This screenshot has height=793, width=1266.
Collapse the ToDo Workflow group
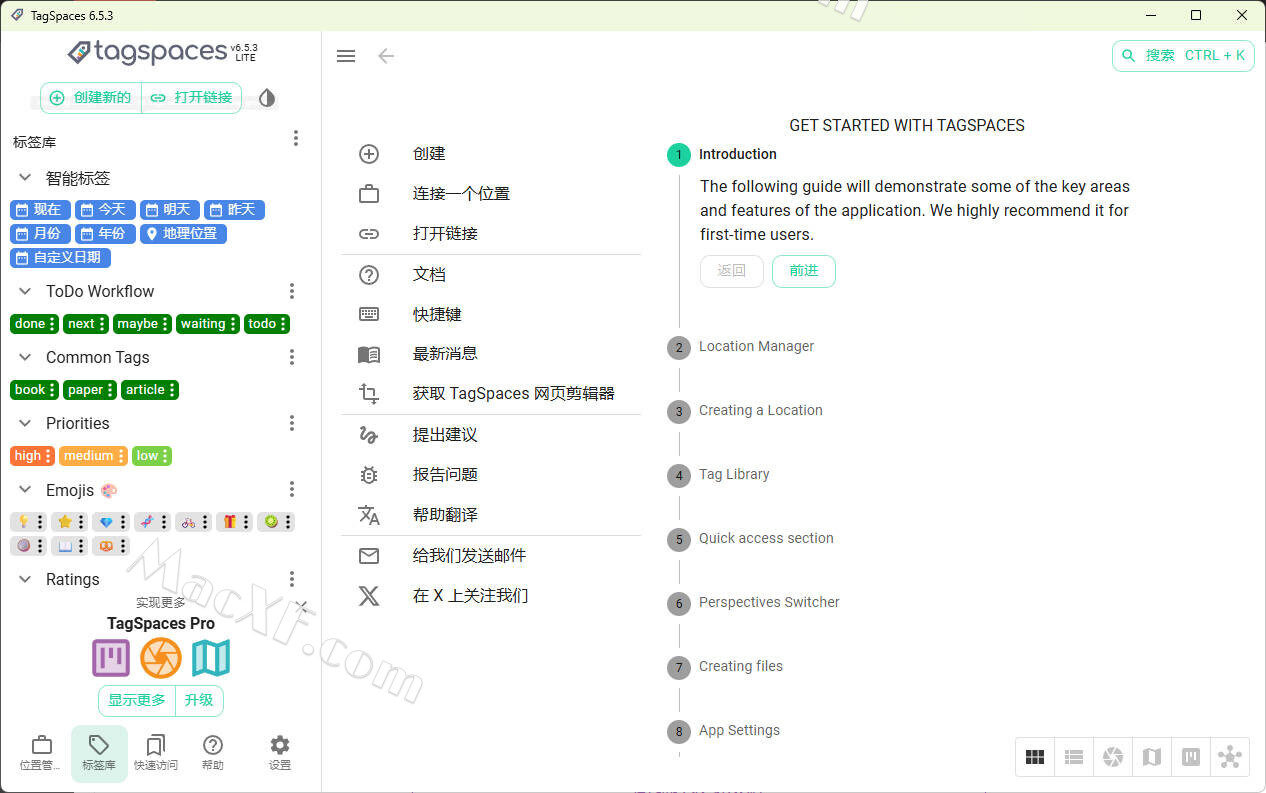pos(25,291)
